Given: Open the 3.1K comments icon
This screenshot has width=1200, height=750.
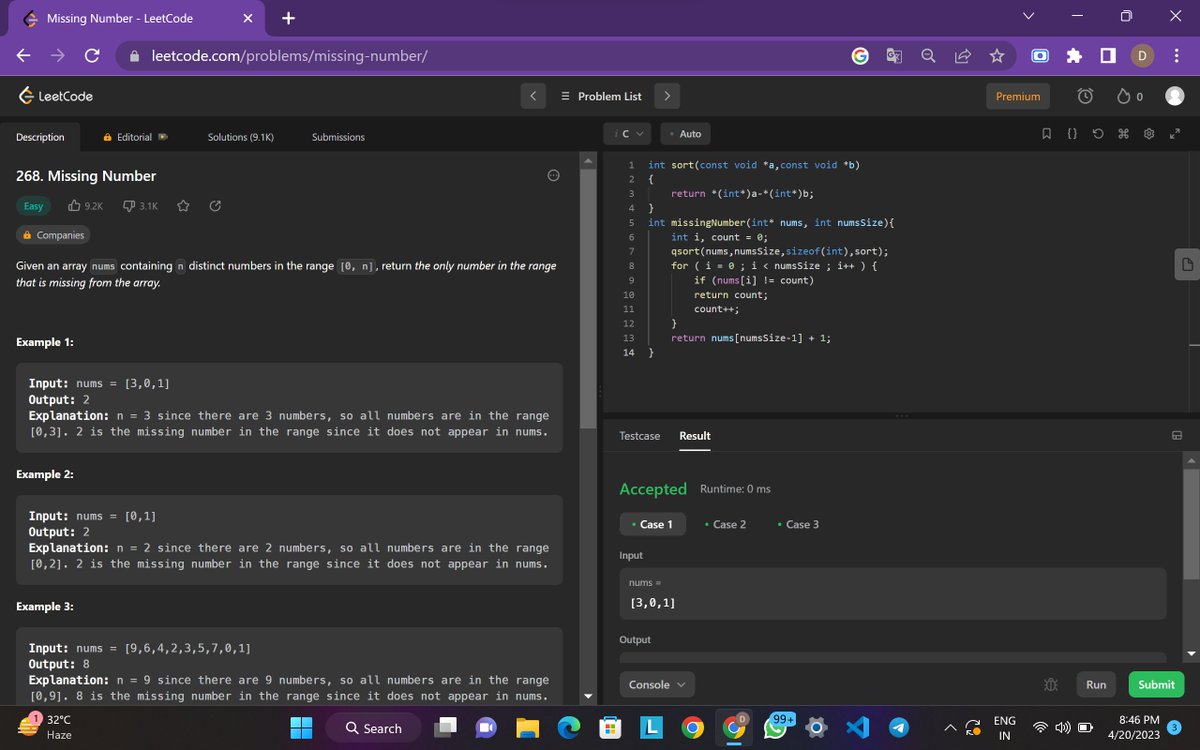Looking at the screenshot, I should pyautogui.click(x=128, y=206).
